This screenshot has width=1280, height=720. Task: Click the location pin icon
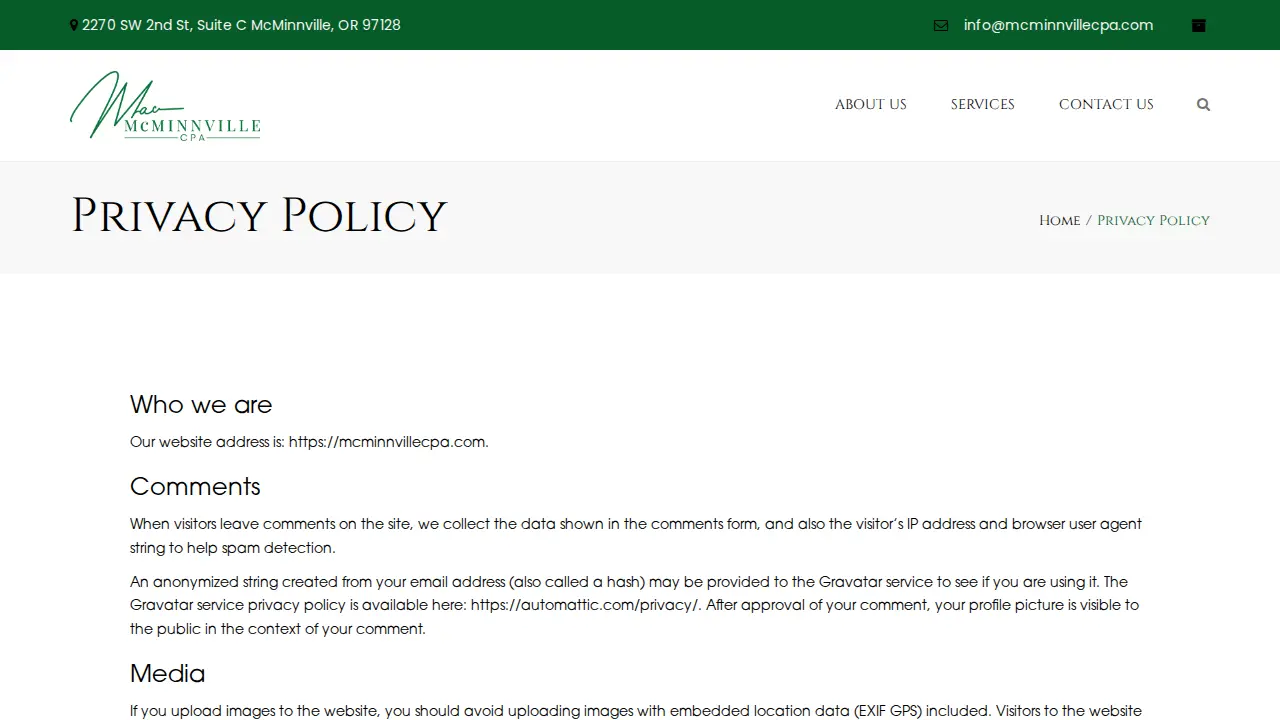[x=73, y=25]
